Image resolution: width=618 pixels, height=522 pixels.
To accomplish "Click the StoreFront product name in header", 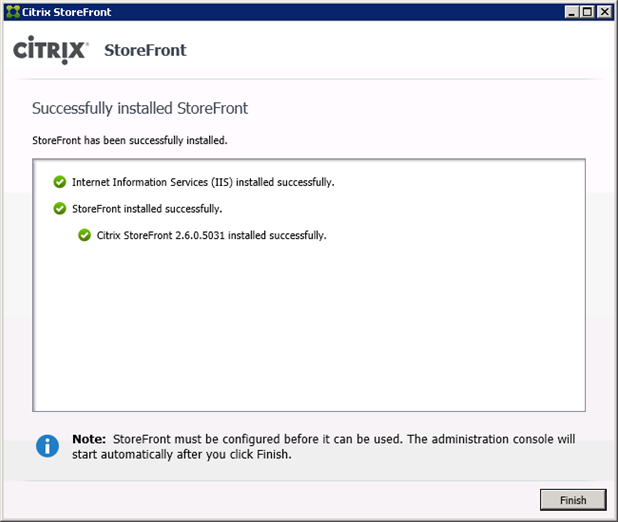I will click(x=145, y=50).
